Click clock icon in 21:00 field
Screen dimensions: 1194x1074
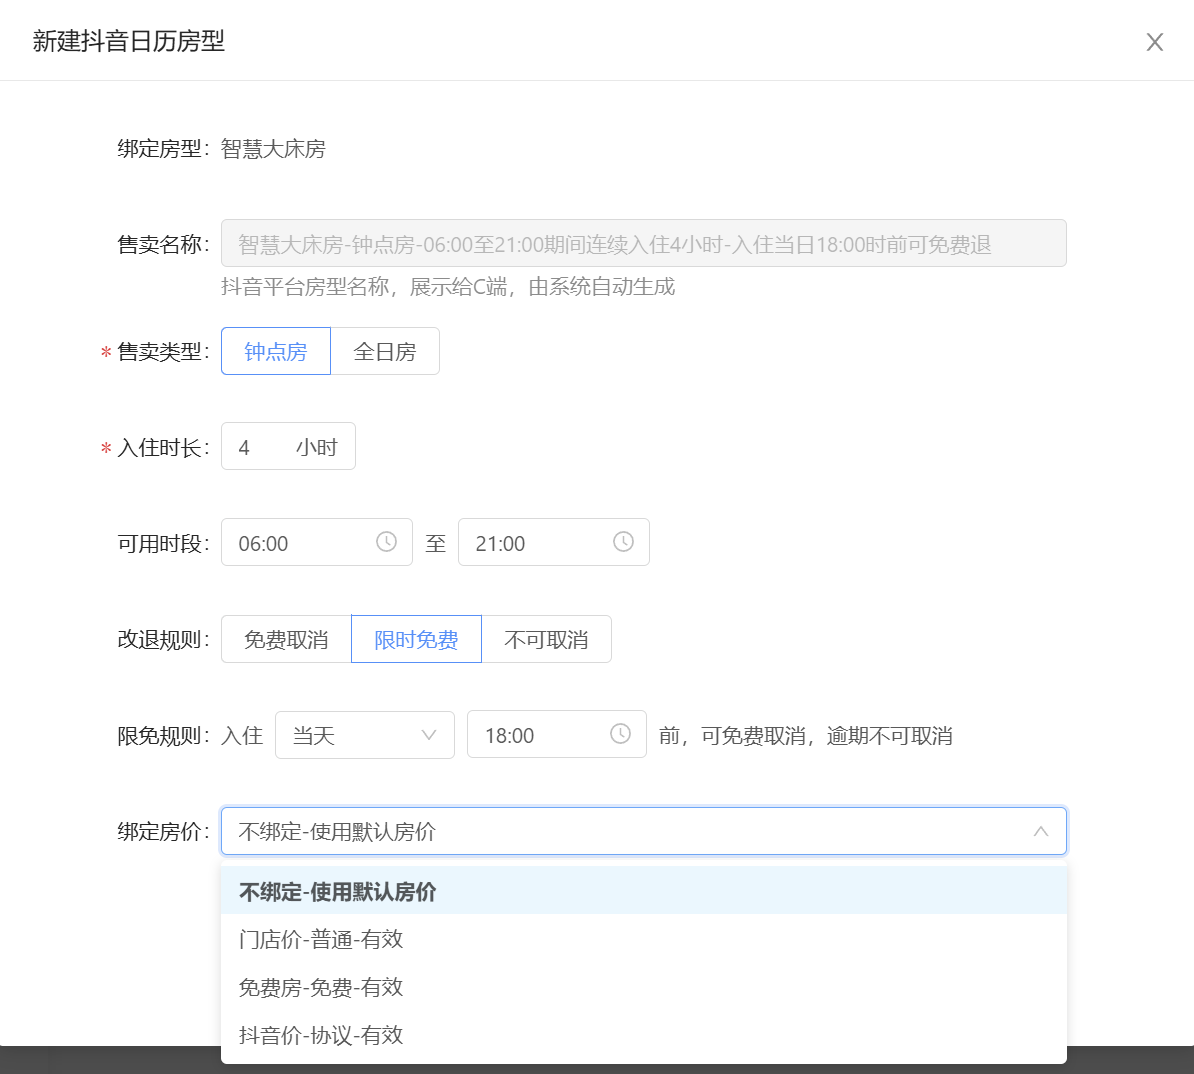pyautogui.click(x=623, y=542)
